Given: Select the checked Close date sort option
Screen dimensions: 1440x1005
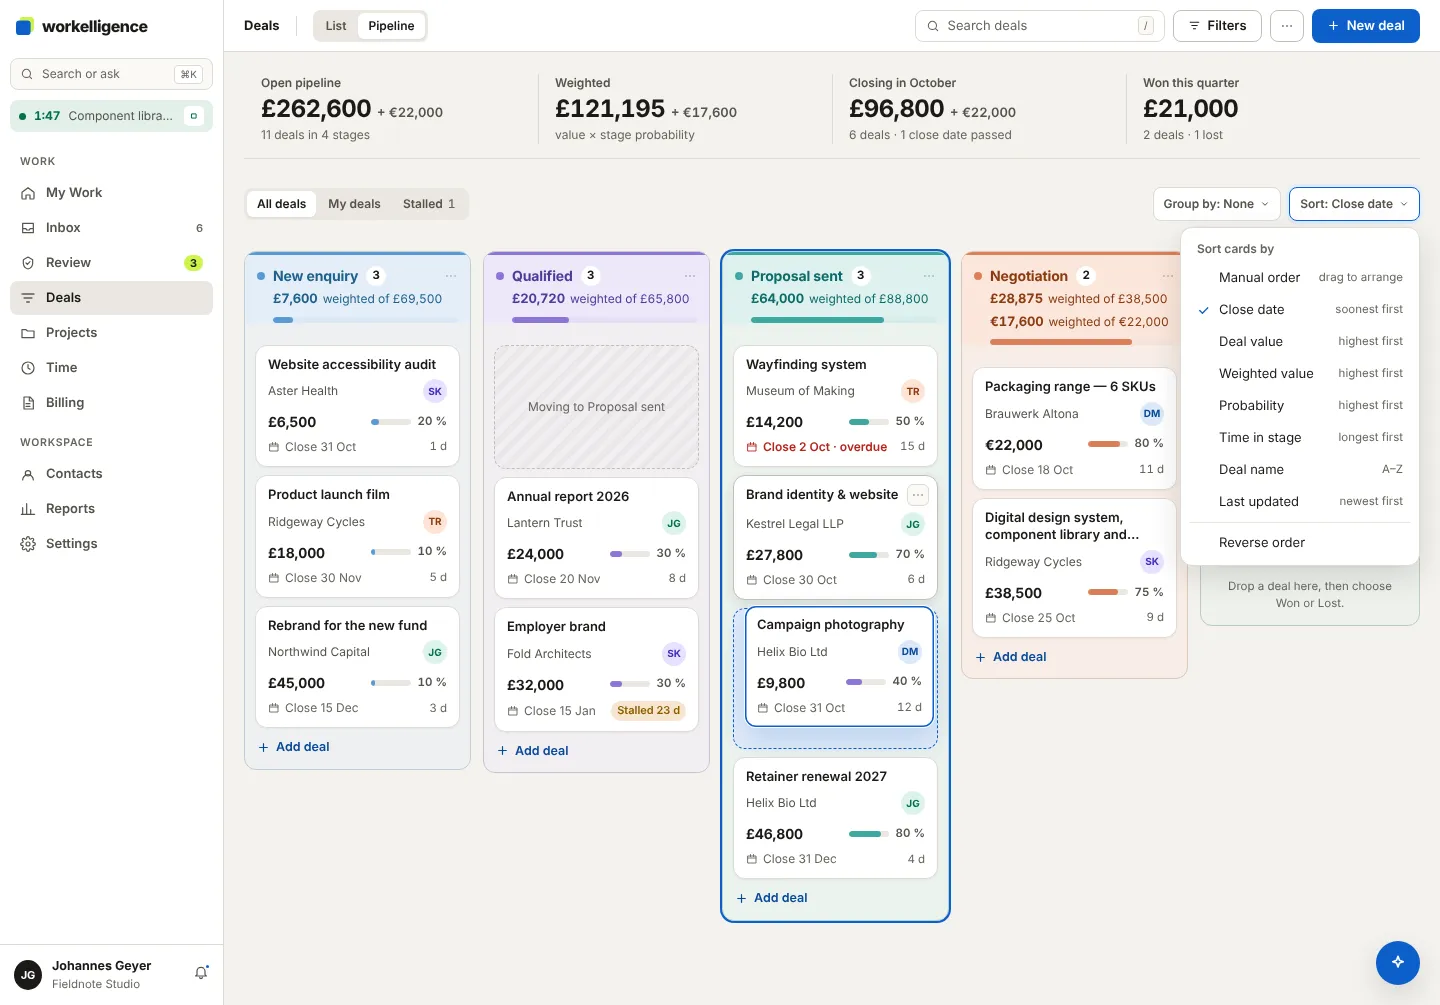Looking at the screenshot, I should pyautogui.click(x=1300, y=309).
